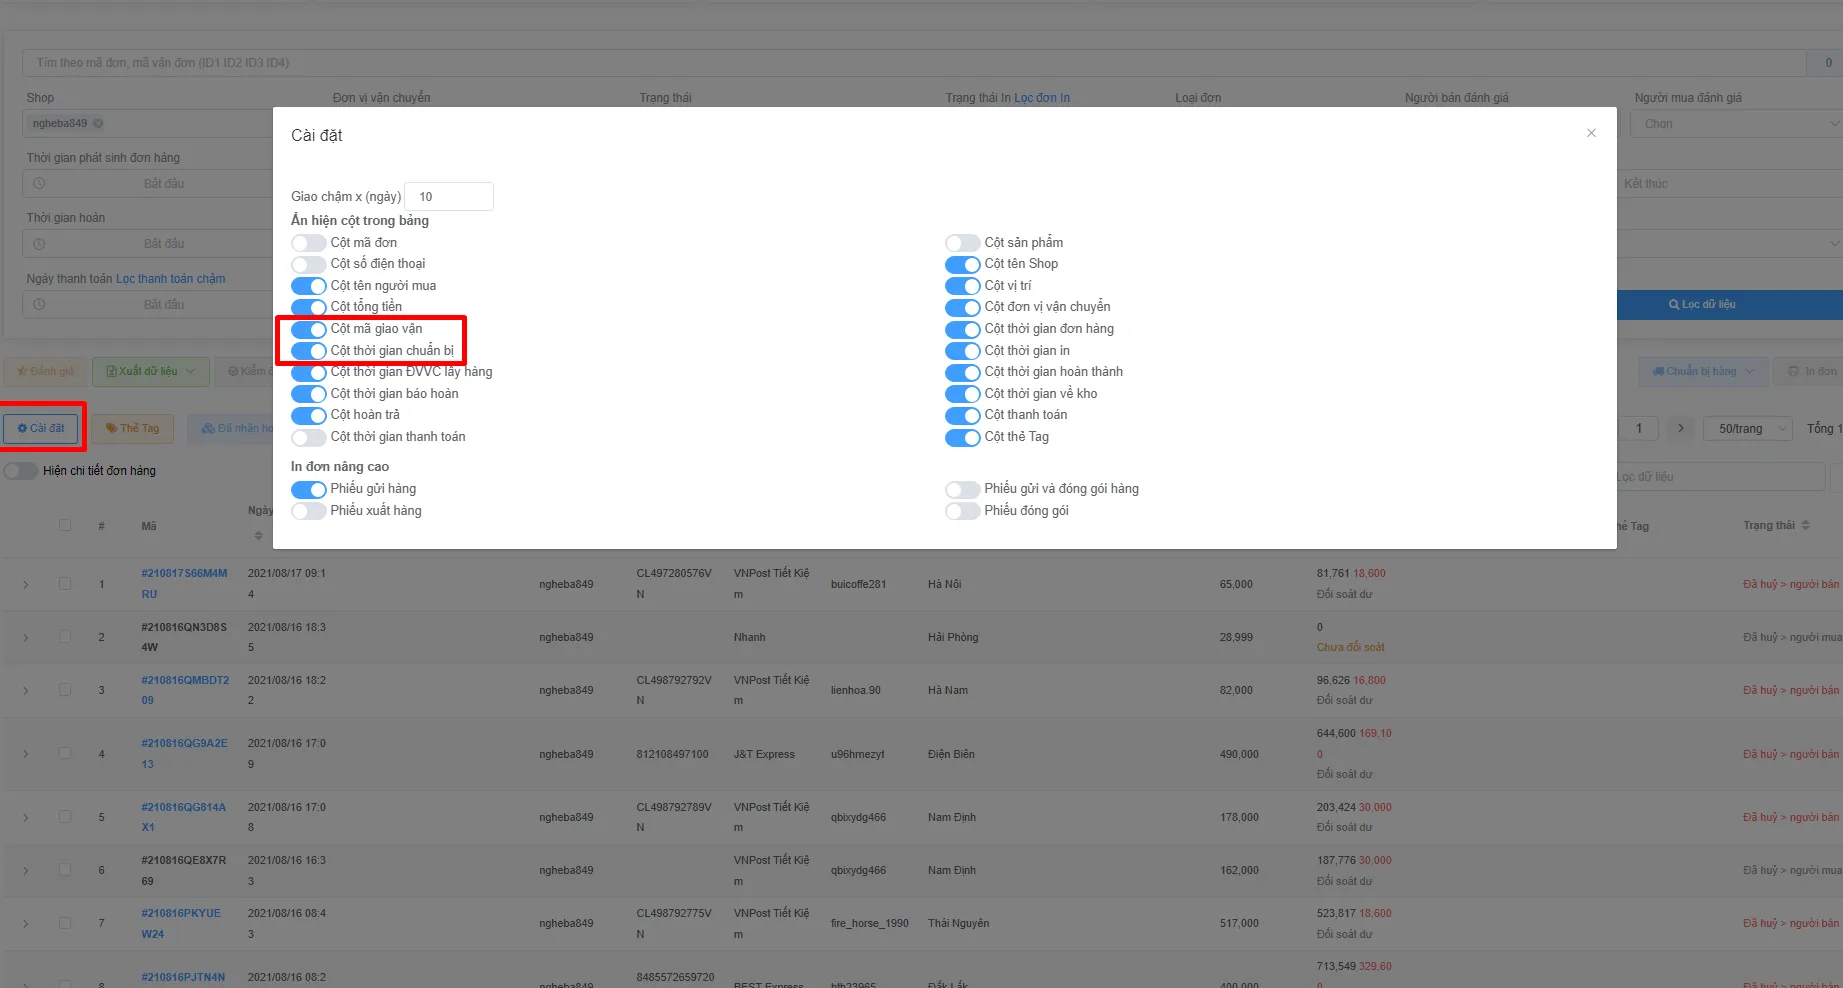This screenshot has width=1843, height=988.
Task: Open Xuất dữ liệu export dropdown
Action: (151, 372)
